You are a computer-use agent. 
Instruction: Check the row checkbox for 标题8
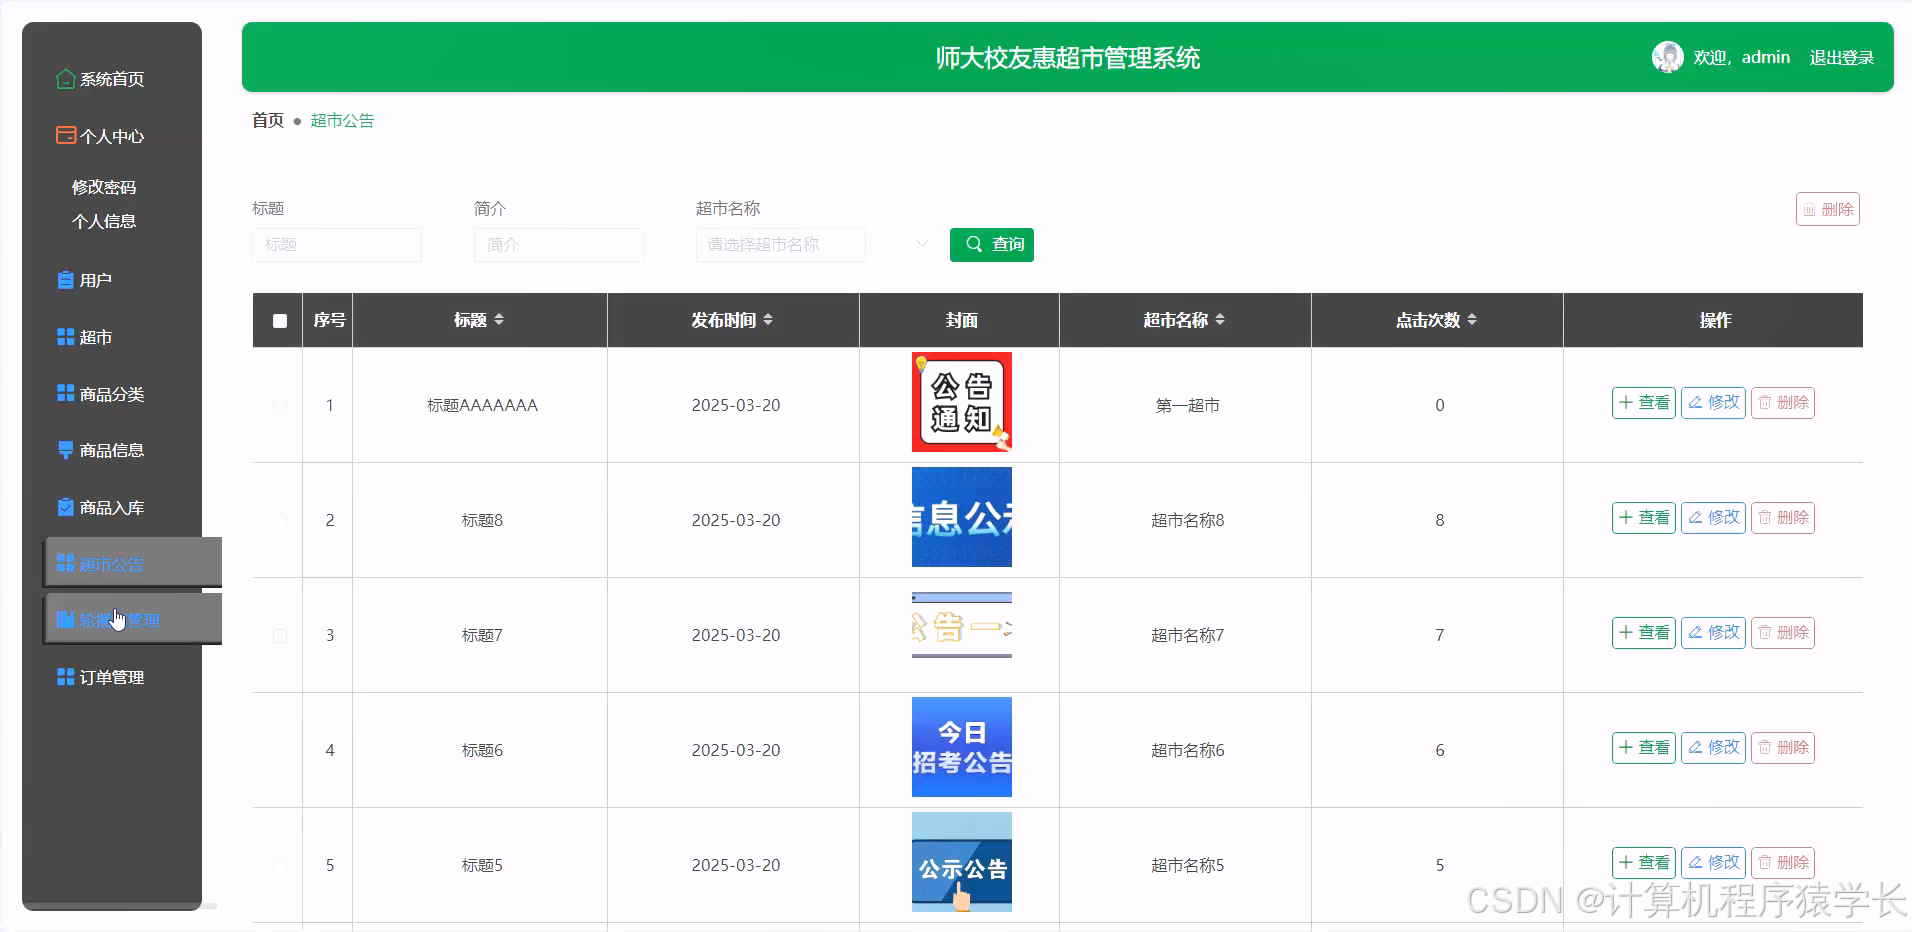coord(279,521)
